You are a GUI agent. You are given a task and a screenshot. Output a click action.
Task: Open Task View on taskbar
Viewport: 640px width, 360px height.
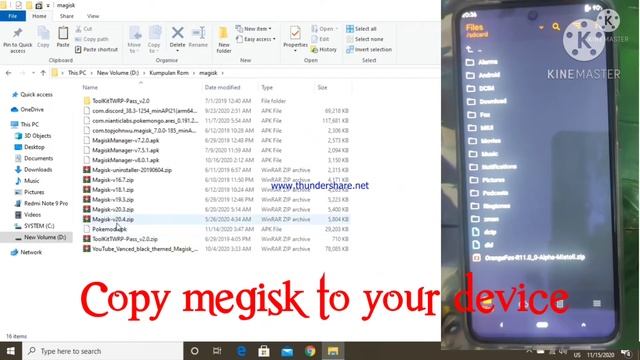pos(217,351)
